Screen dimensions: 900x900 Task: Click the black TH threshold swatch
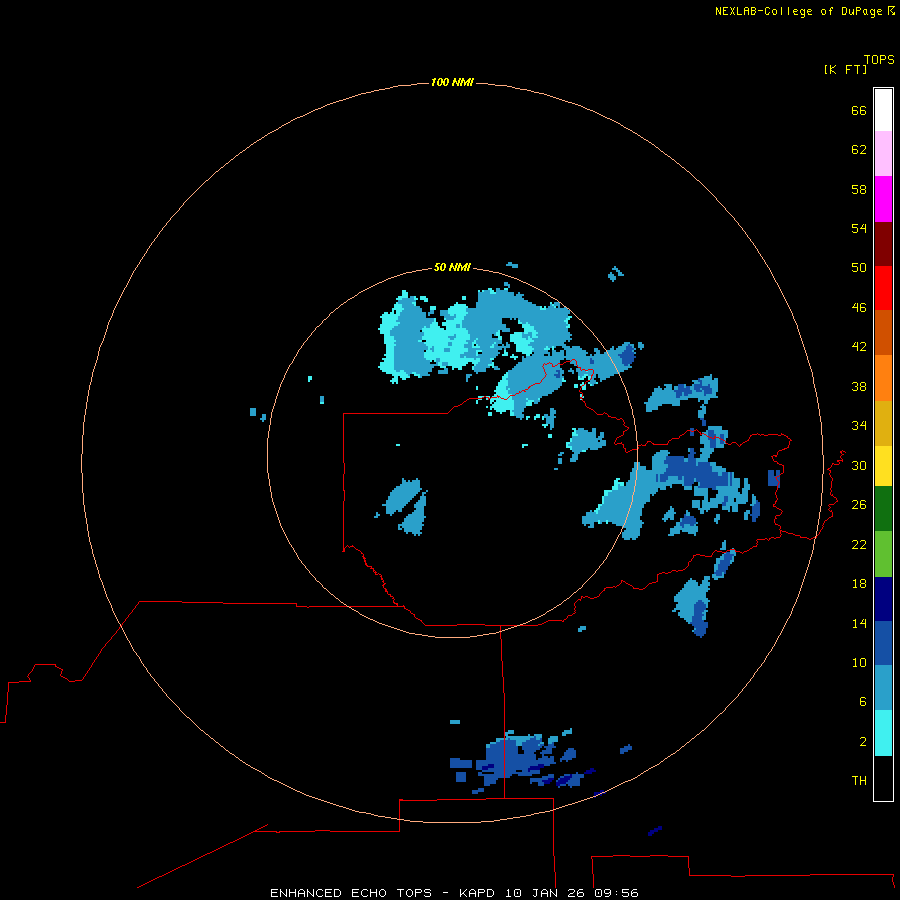[883, 778]
